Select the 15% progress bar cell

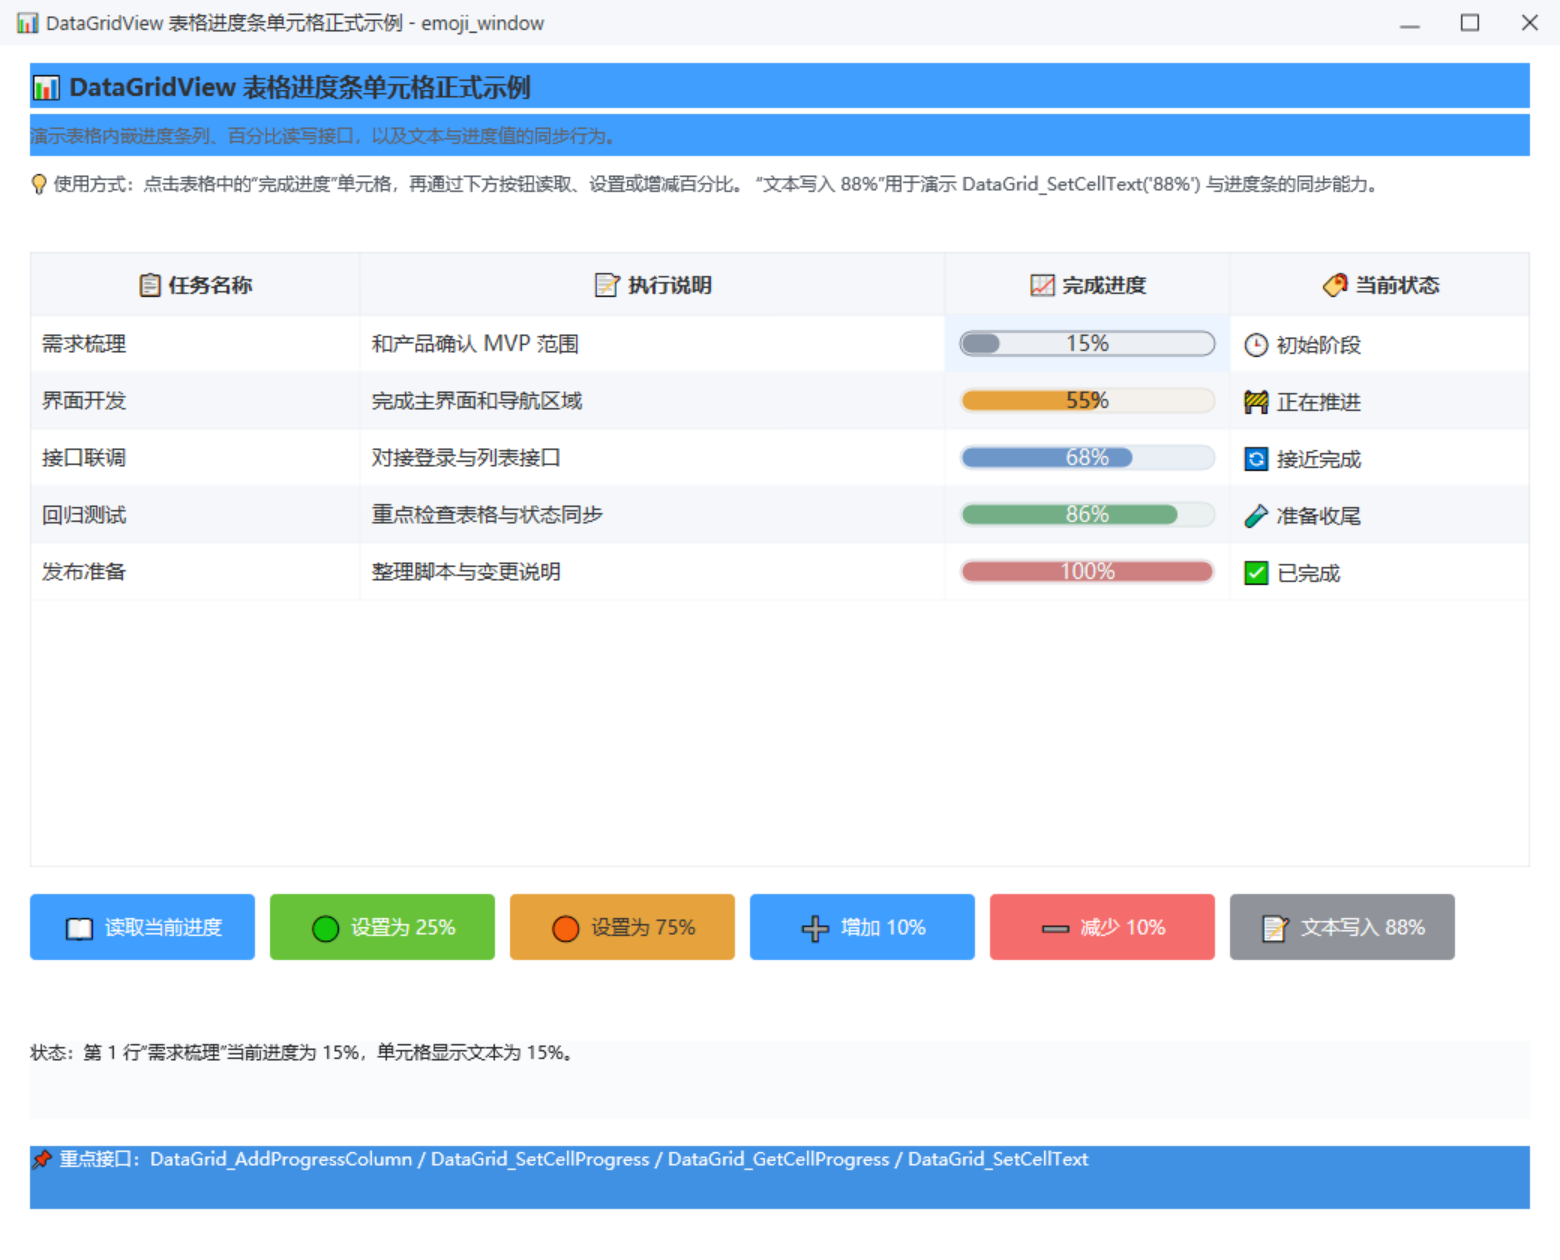(x=1087, y=344)
